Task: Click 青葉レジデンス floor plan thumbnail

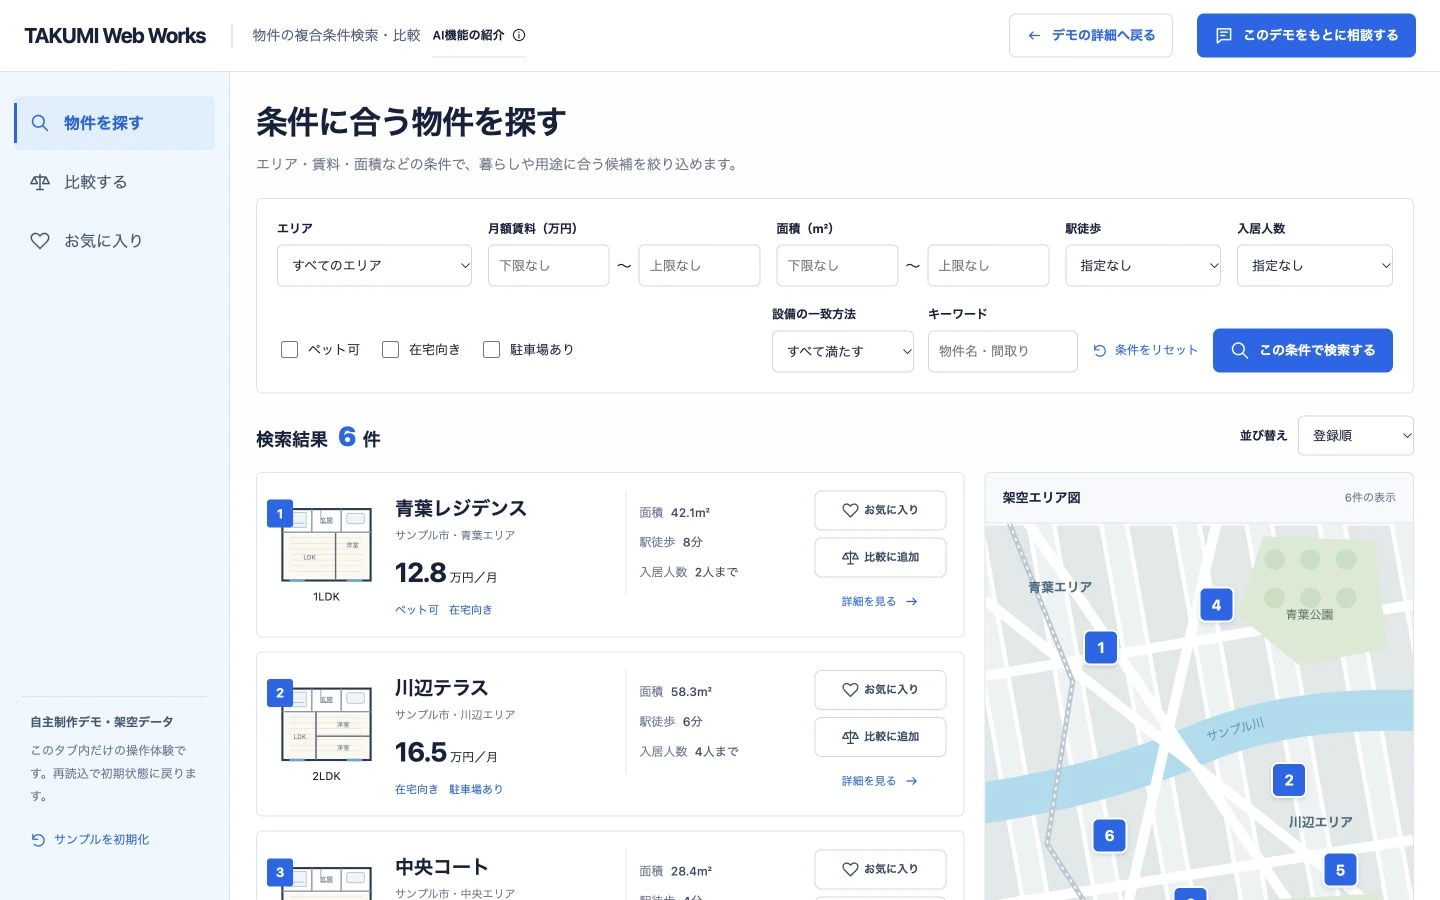Action: pyautogui.click(x=326, y=545)
